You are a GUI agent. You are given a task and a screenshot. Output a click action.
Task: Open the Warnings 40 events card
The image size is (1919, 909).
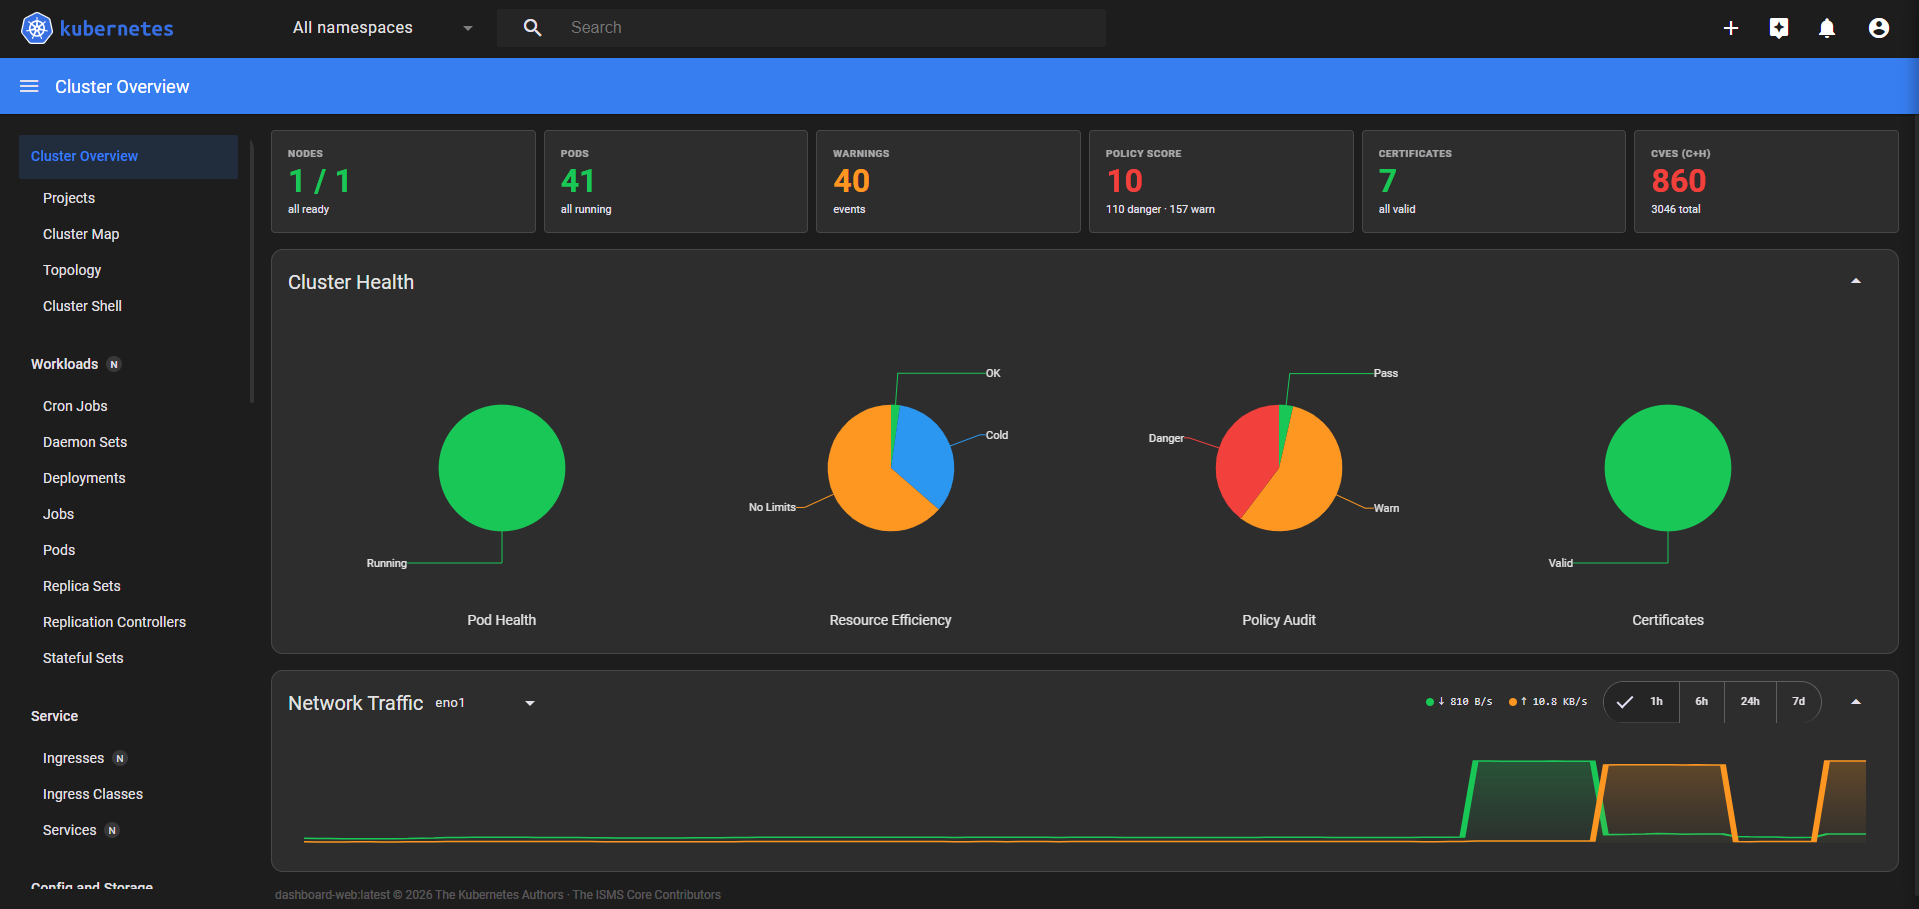948,181
